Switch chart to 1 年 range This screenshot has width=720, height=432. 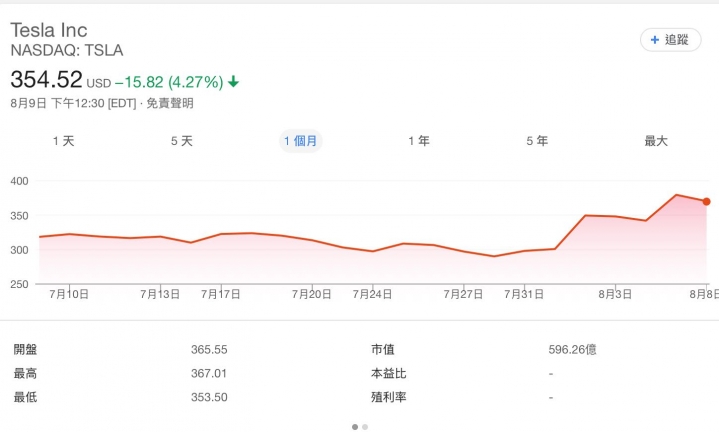tap(419, 141)
